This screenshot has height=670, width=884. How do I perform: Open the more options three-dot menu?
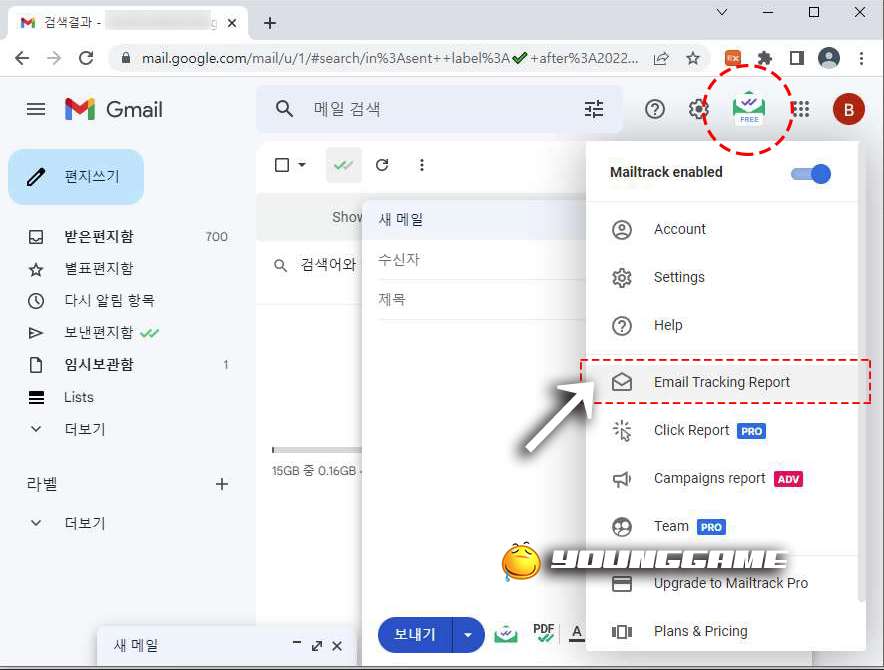(422, 165)
